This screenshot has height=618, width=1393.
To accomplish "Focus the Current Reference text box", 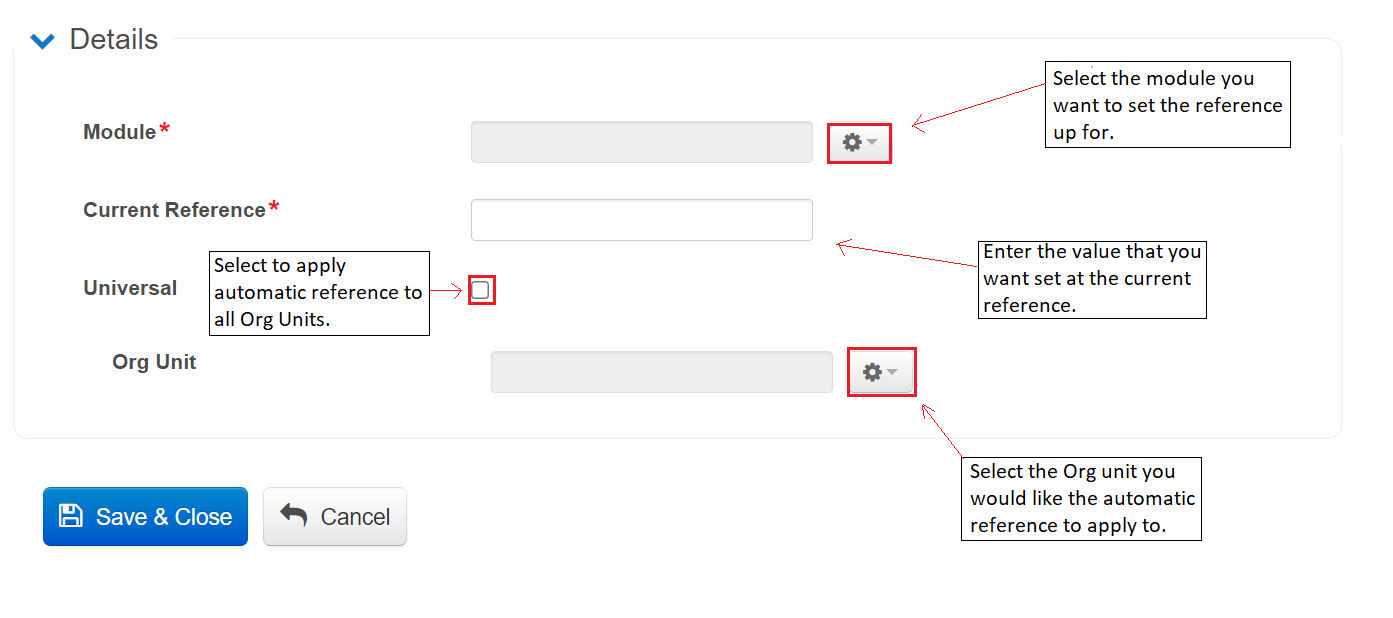I will [x=641, y=220].
